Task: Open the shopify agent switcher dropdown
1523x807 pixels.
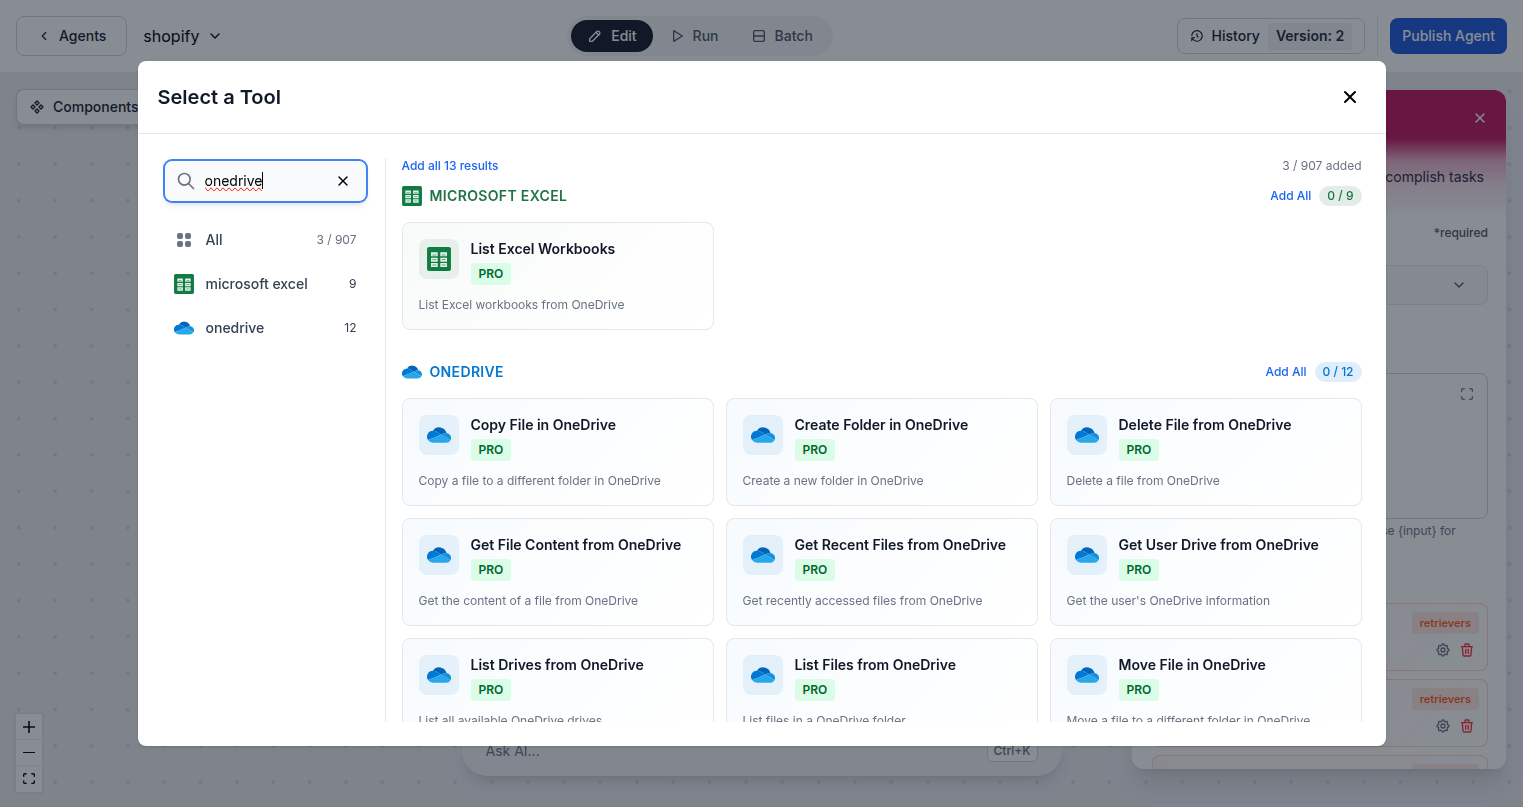Action: pos(182,35)
